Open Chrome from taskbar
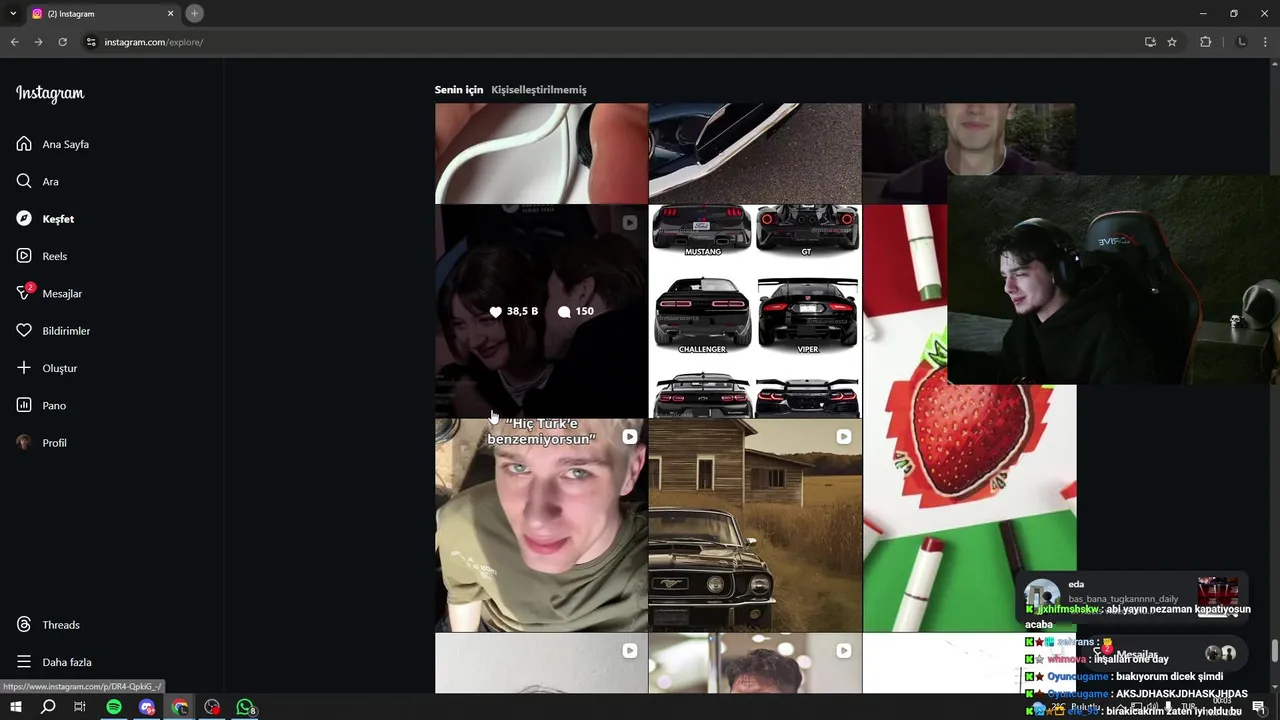This screenshot has width=1280, height=720. [x=180, y=707]
